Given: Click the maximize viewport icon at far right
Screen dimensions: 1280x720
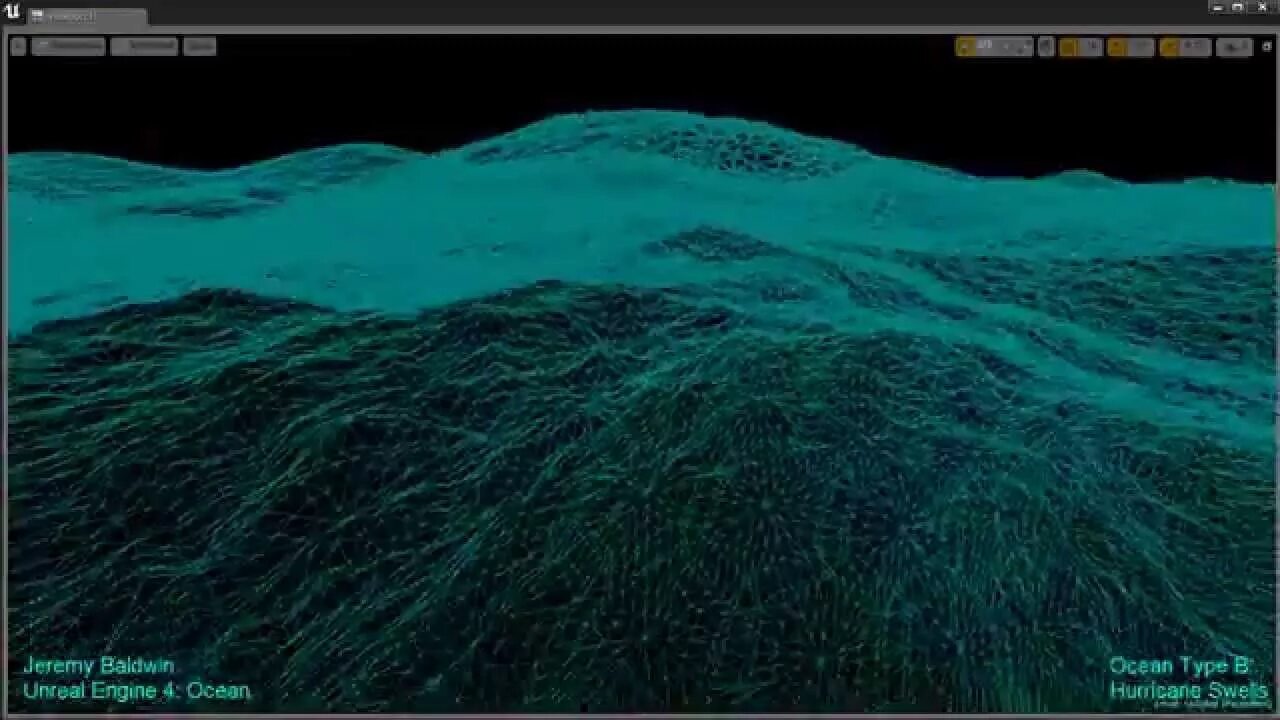Looking at the screenshot, I should 1267,46.
